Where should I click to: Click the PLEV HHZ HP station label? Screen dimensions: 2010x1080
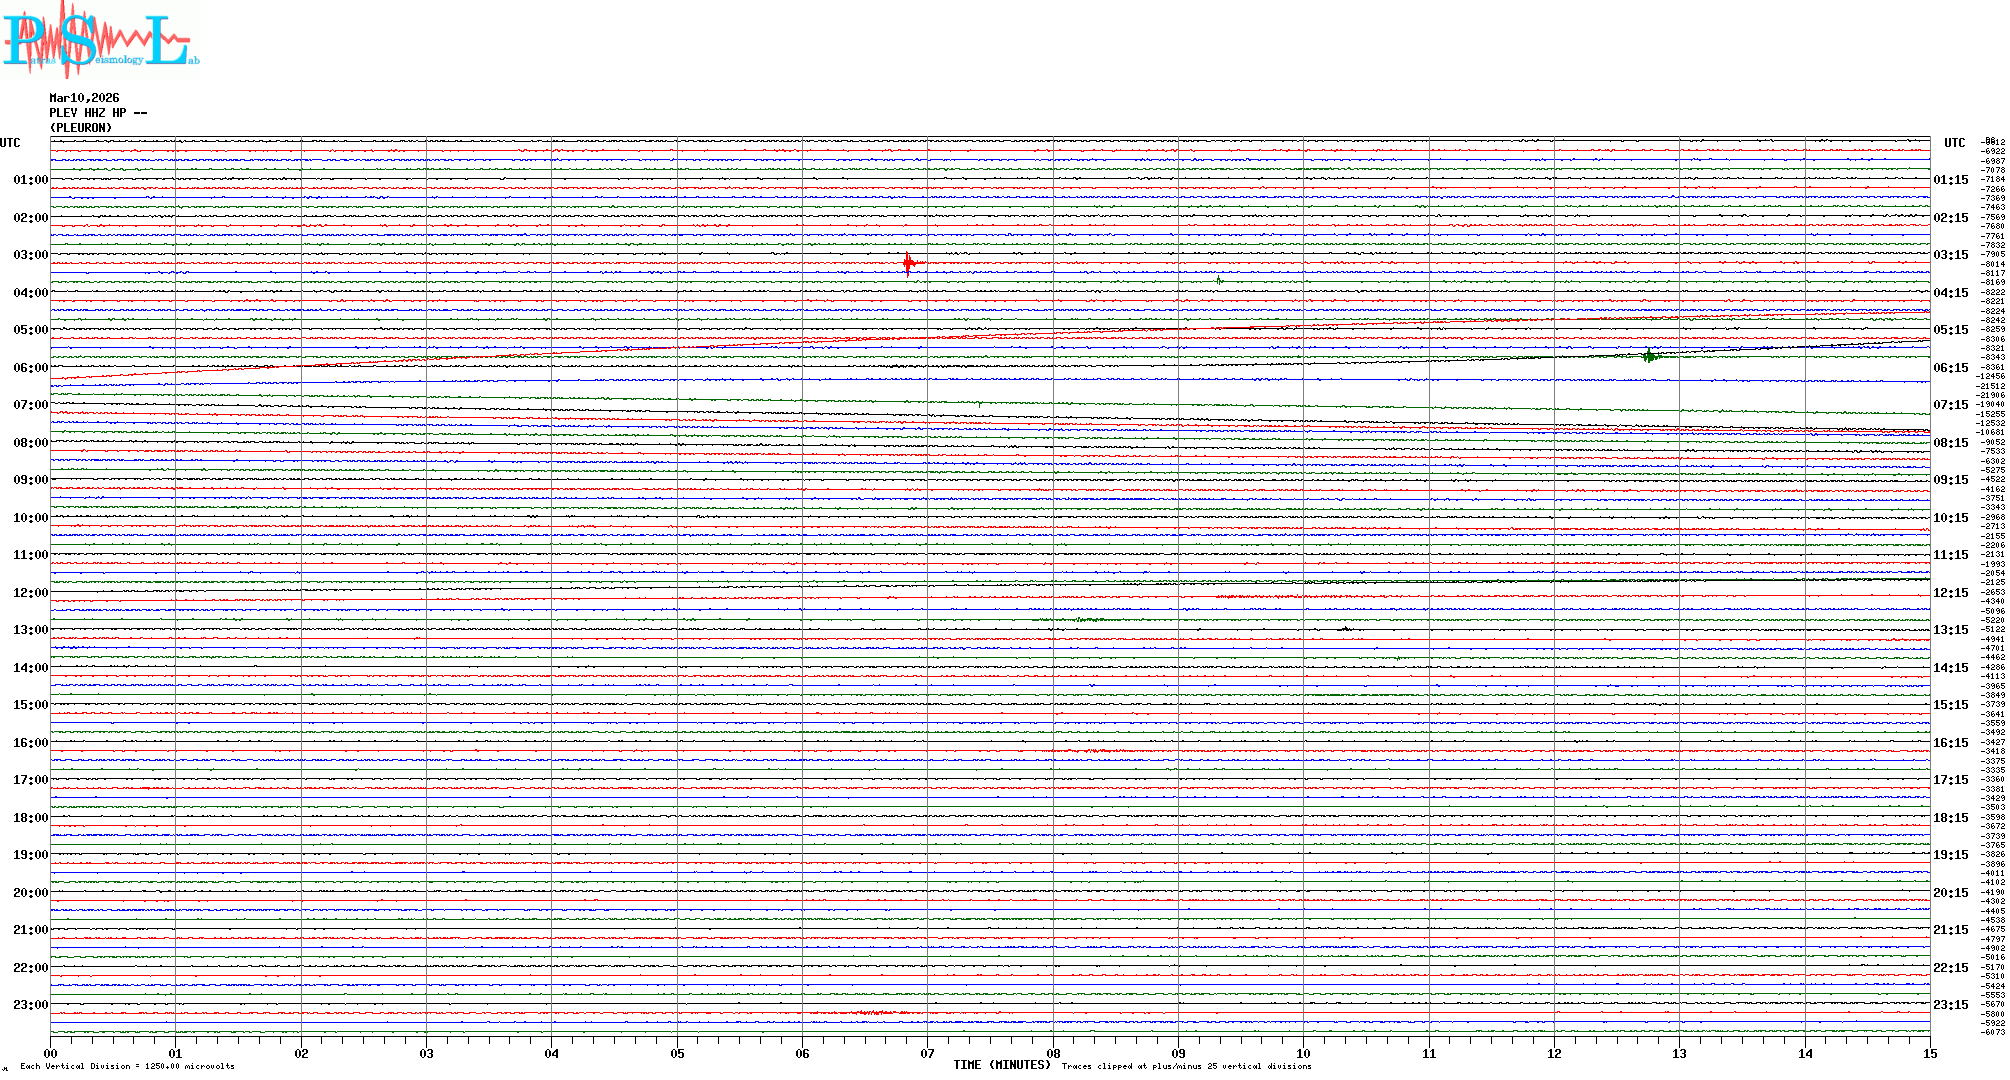(x=98, y=113)
